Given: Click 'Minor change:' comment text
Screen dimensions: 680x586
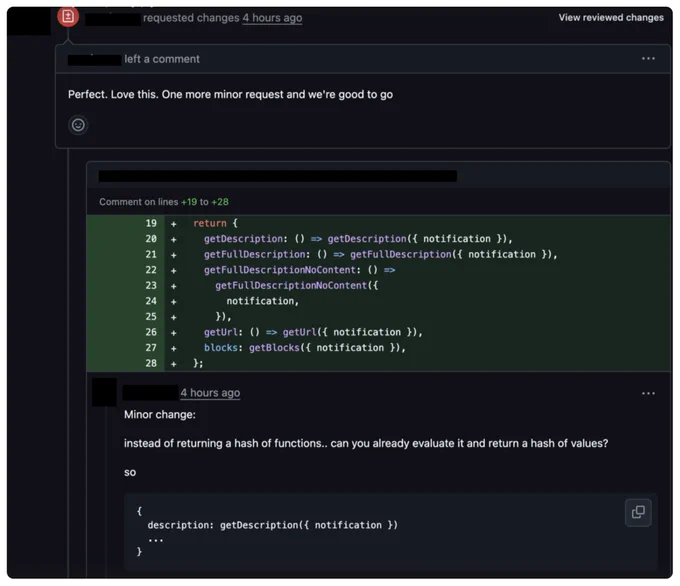Looking at the screenshot, I should pos(160,415).
